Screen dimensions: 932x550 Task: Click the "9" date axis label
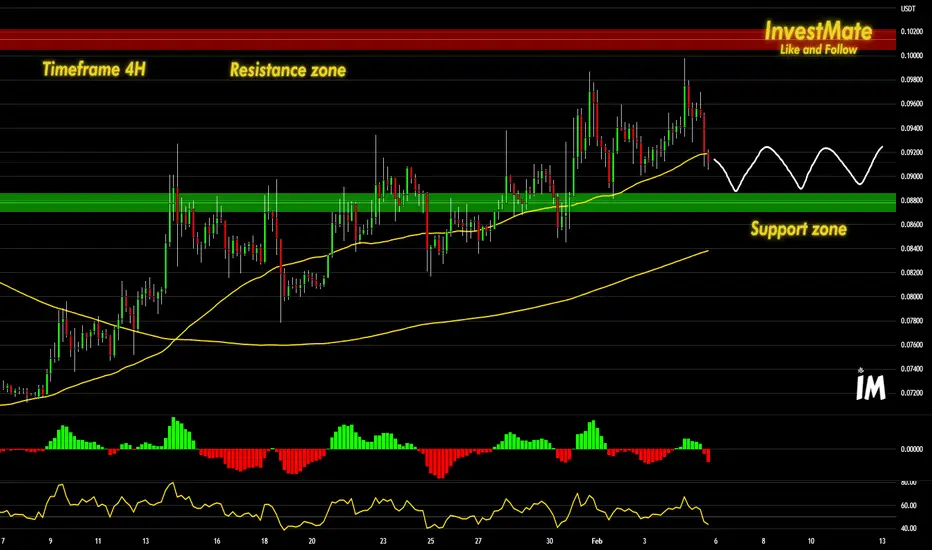[x=51, y=541]
